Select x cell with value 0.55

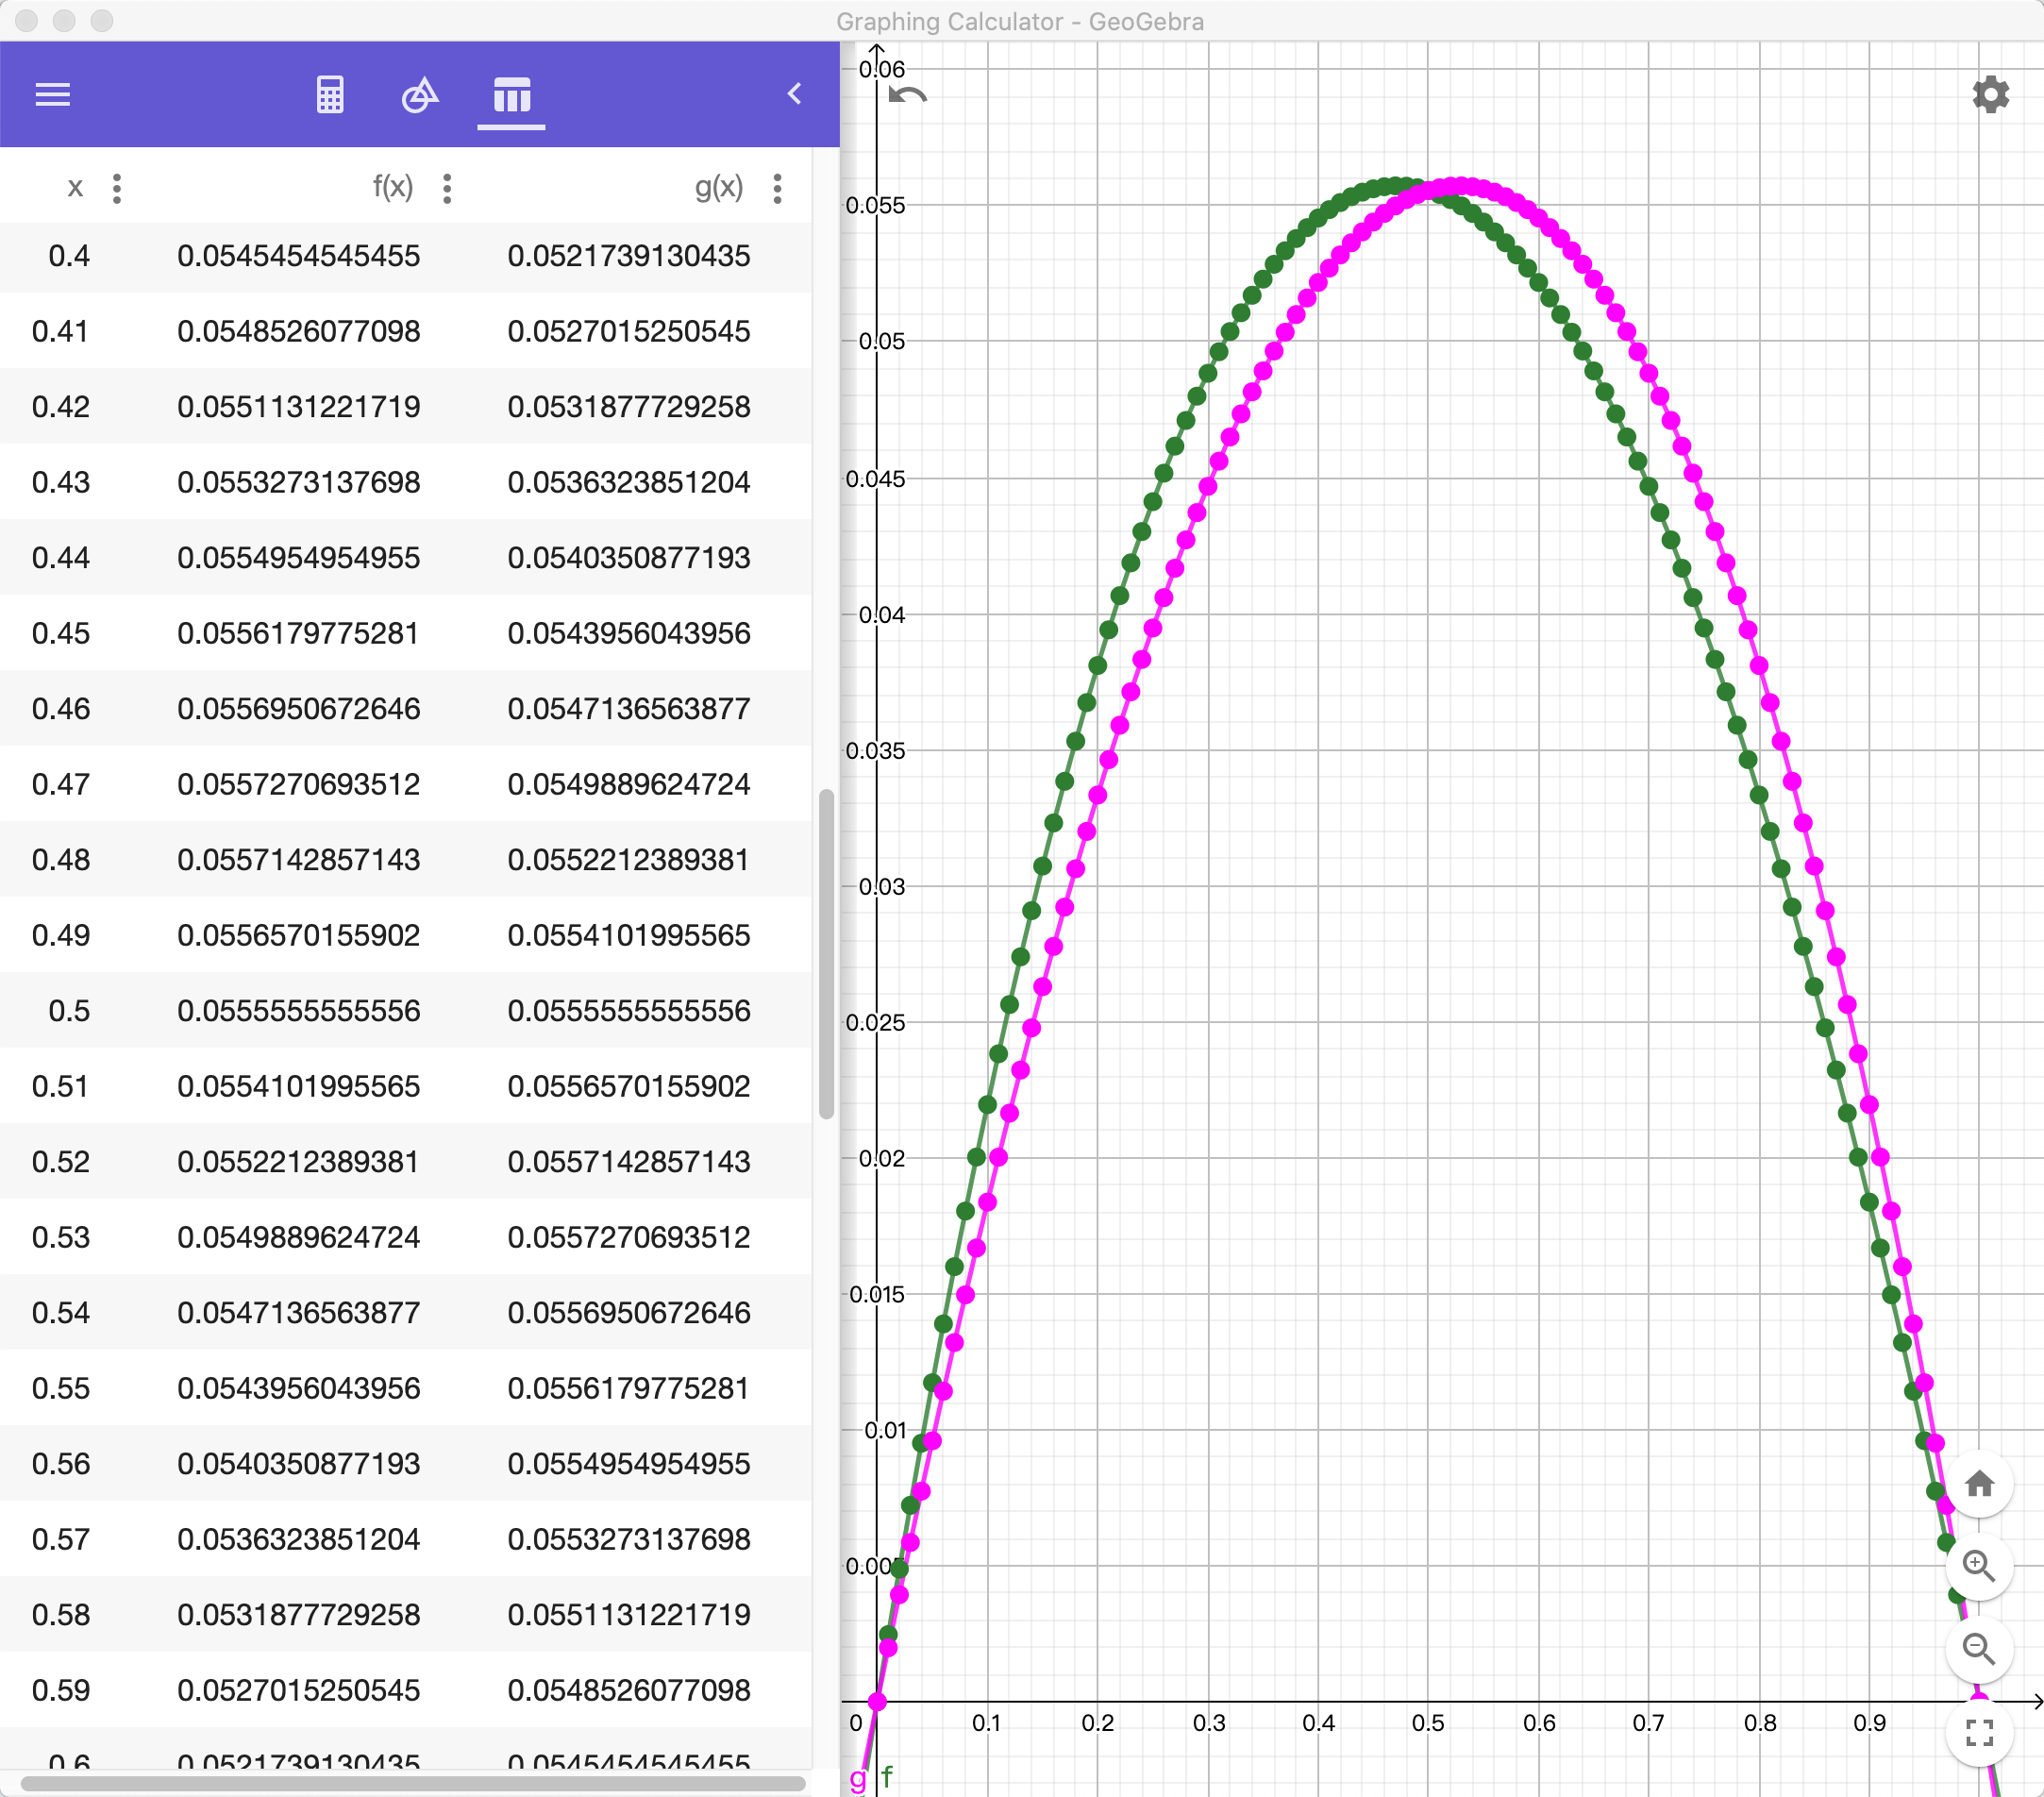[61, 1388]
